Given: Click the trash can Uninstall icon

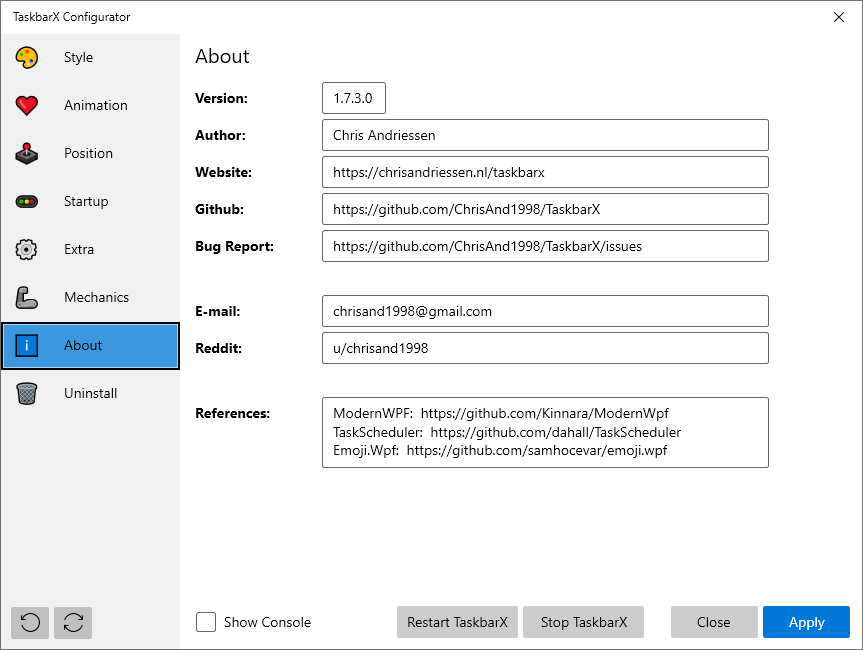Looking at the screenshot, I should 26,394.
